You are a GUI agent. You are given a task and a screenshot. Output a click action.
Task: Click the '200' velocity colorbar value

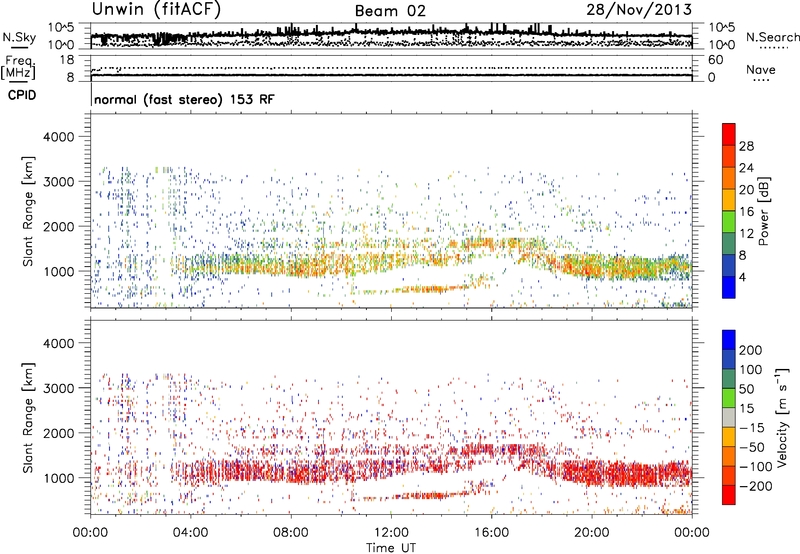751,350
